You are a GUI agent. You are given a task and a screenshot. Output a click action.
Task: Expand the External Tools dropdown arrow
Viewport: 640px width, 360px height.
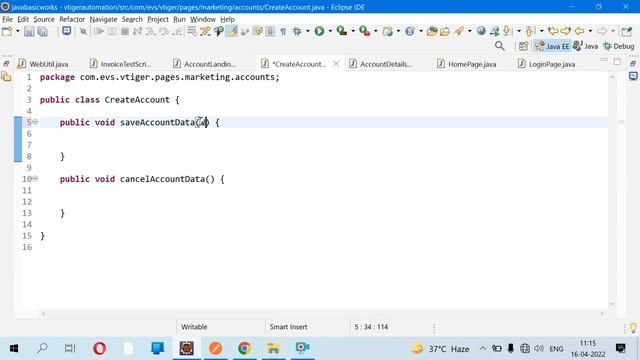pos(376,31)
